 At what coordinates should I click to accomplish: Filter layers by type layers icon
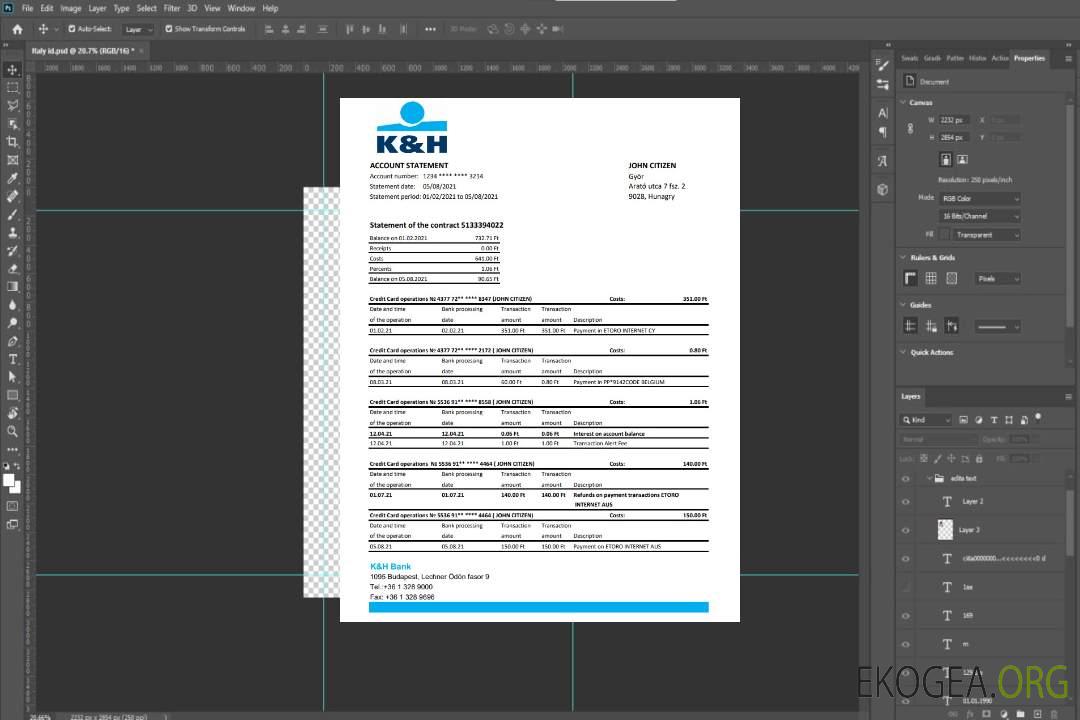click(x=994, y=420)
